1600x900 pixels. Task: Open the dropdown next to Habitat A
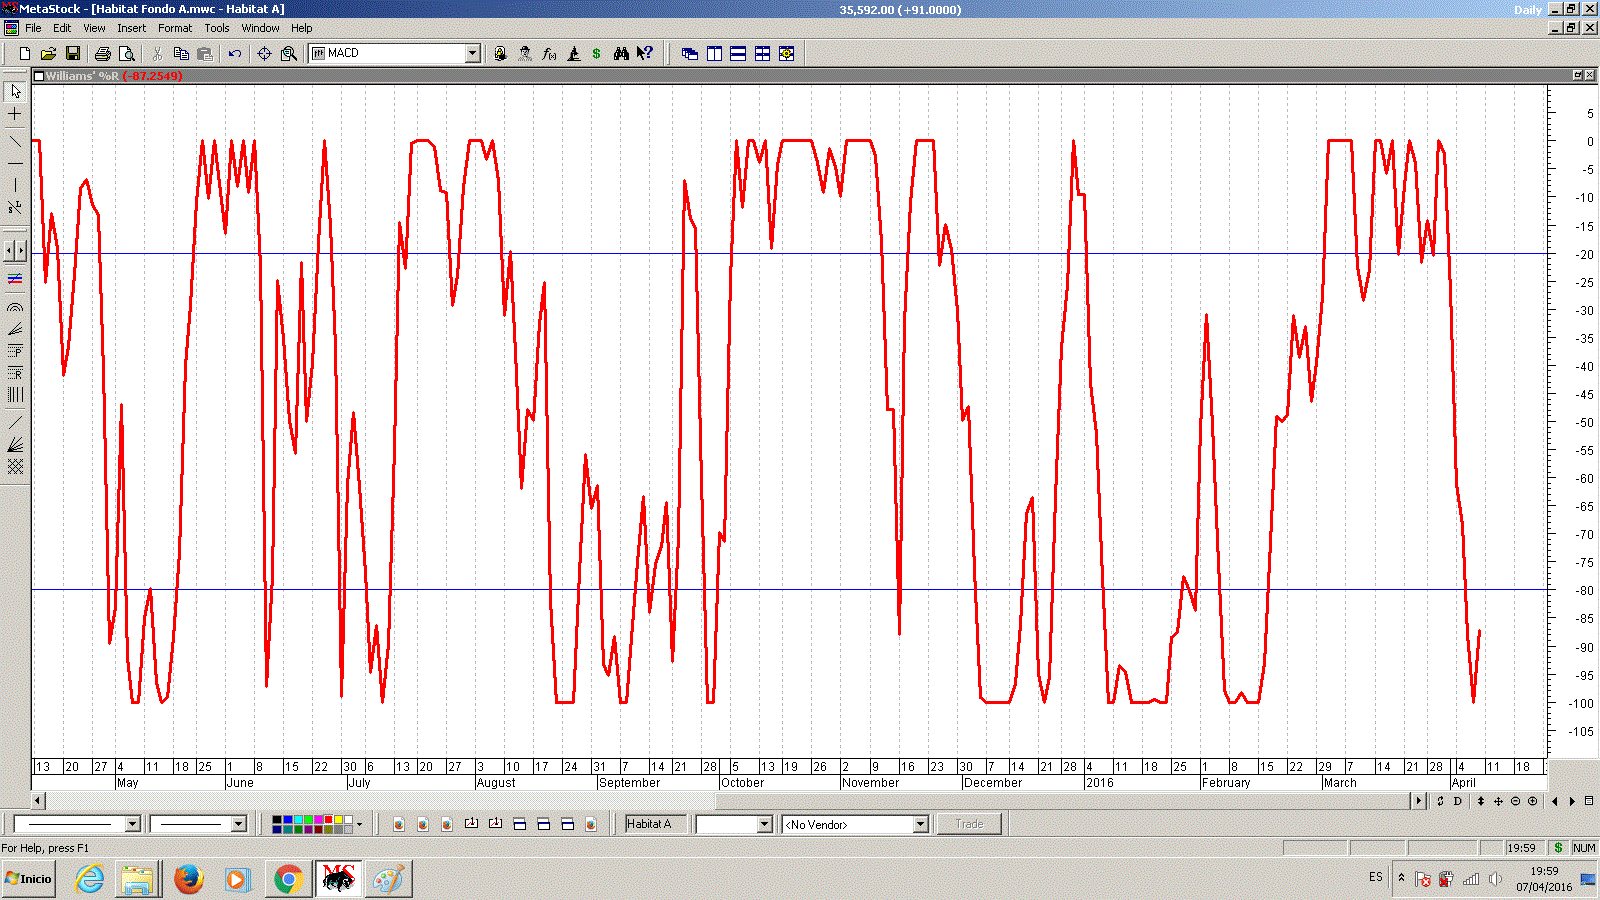pos(765,824)
